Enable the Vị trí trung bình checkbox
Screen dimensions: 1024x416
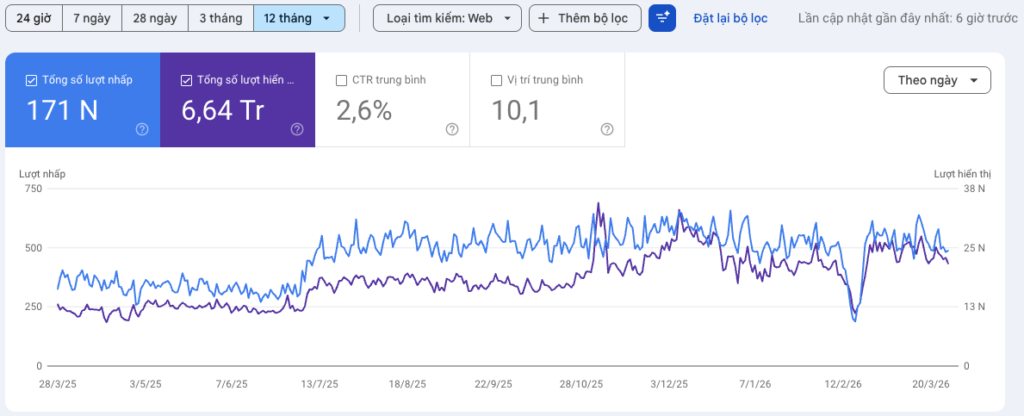coord(497,80)
